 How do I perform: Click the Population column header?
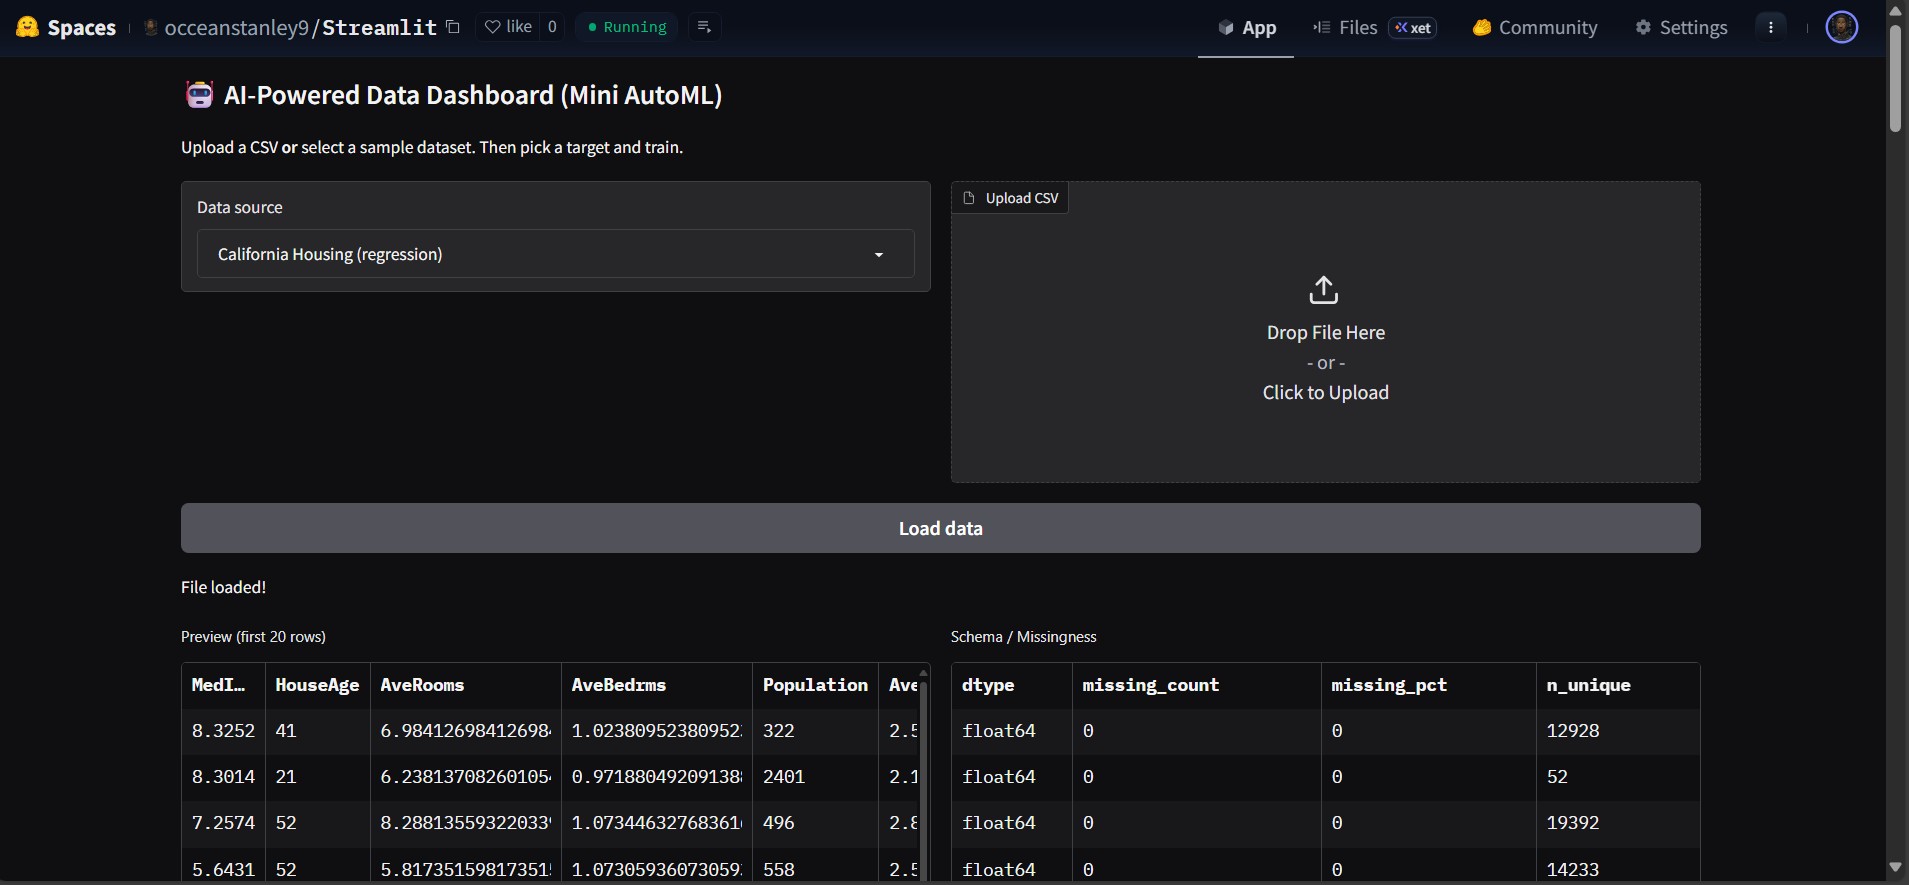click(x=815, y=685)
